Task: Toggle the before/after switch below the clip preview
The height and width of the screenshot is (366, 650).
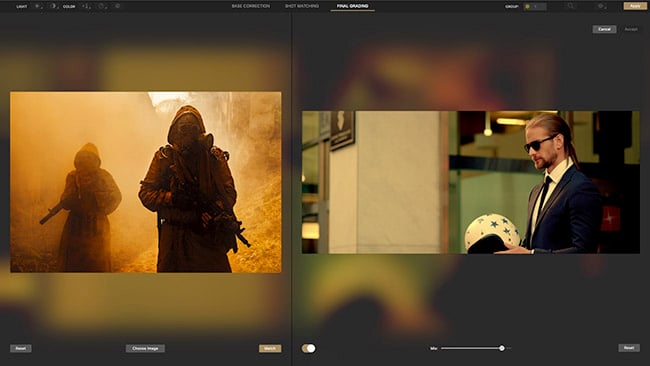Action: pos(308,348)
